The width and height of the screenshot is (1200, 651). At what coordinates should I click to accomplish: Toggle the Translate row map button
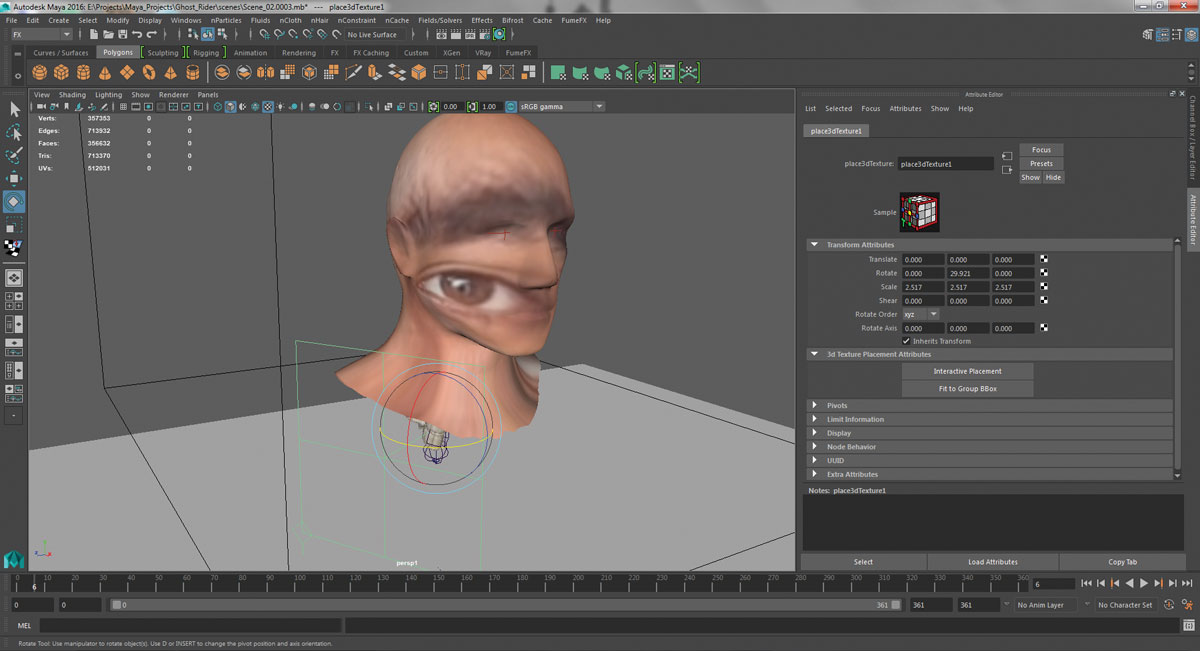1044,259
